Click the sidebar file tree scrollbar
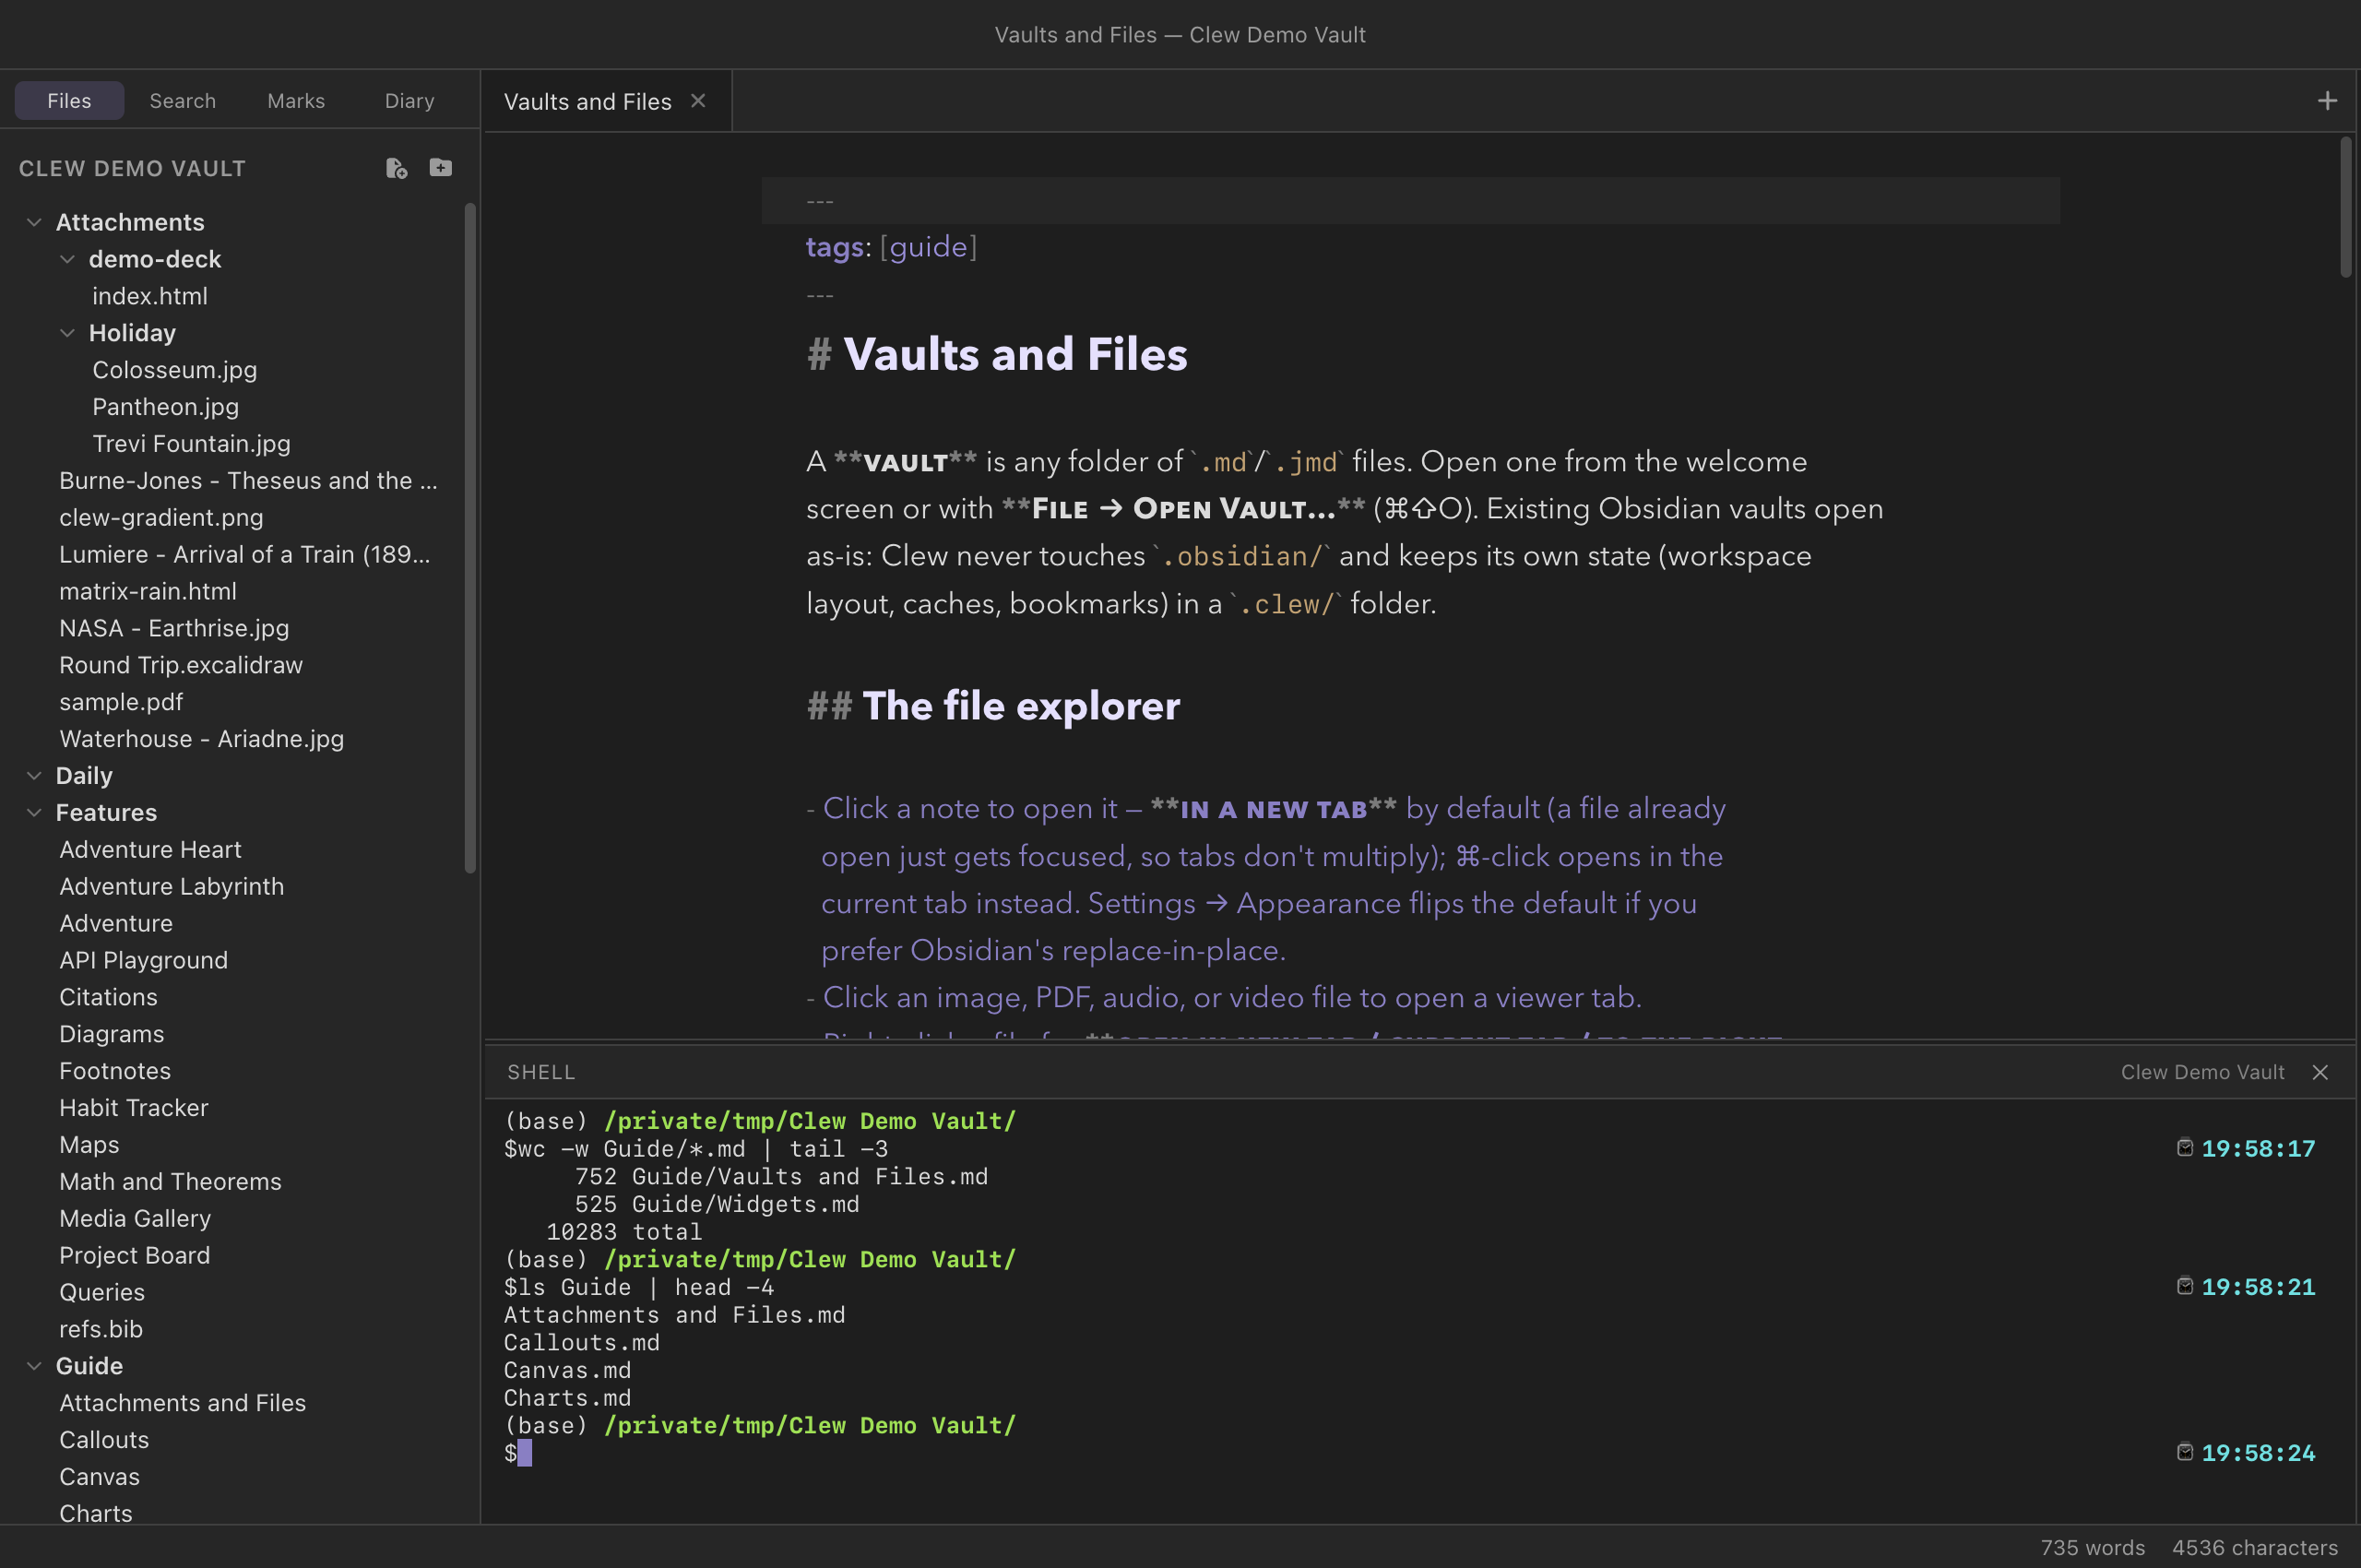 click(470, 538)
